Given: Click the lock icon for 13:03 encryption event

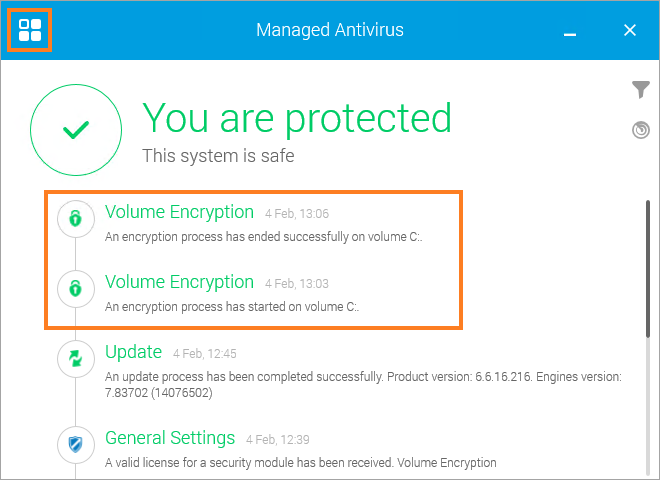Looking at the screenshot, I should (76, 288).
